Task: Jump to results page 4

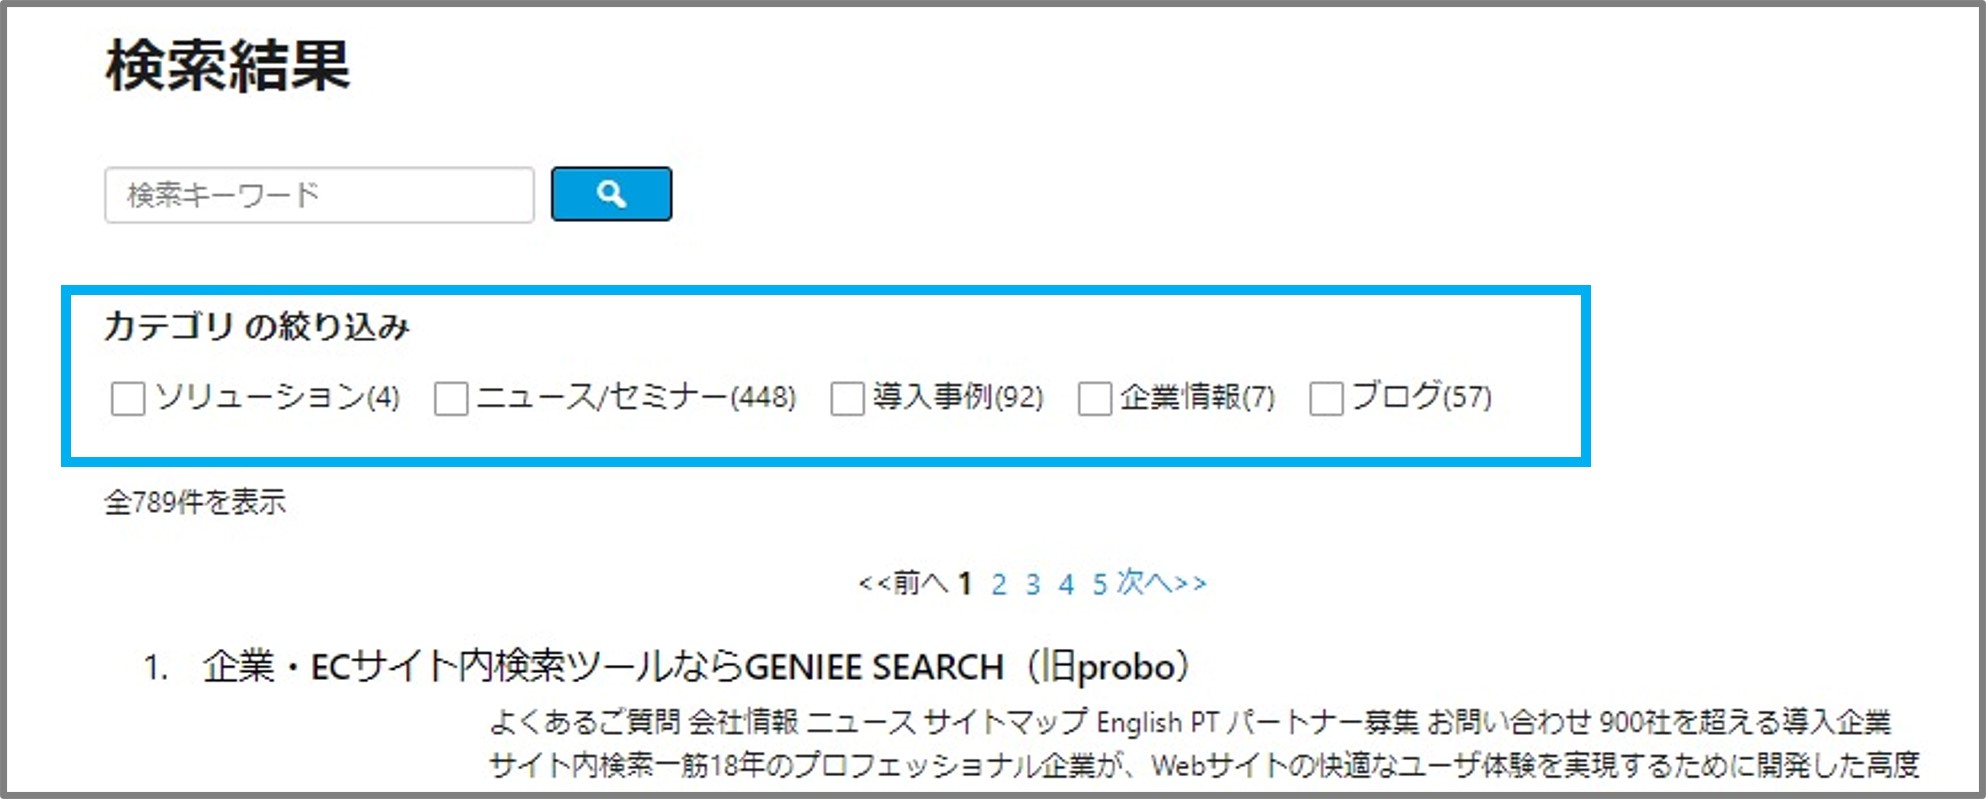Action: pos(1067,584)
